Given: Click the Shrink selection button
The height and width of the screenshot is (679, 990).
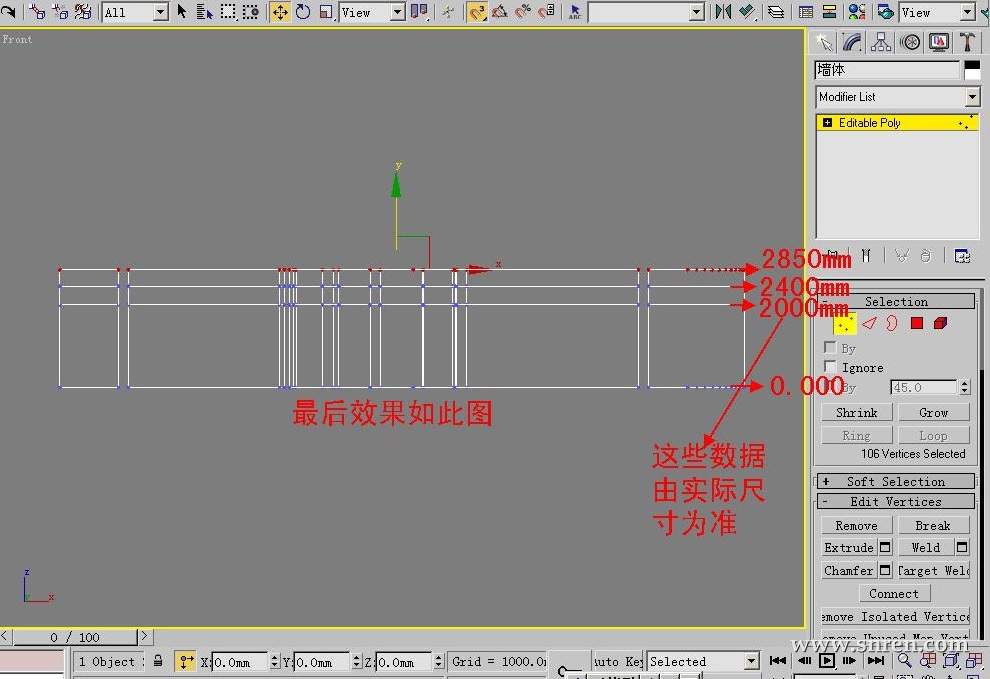Looking at the screenshot, I should click(857, 412).
